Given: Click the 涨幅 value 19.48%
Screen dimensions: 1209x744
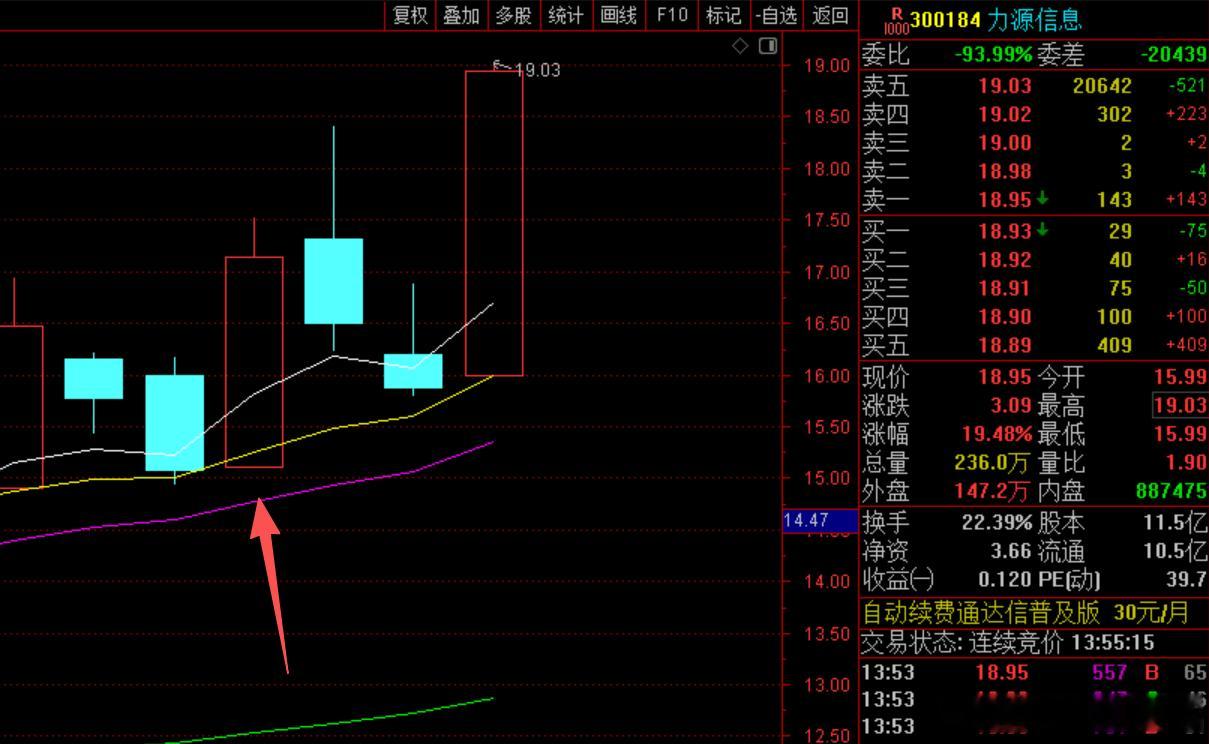Looking at the screenshot, I should tap(996, 435).
